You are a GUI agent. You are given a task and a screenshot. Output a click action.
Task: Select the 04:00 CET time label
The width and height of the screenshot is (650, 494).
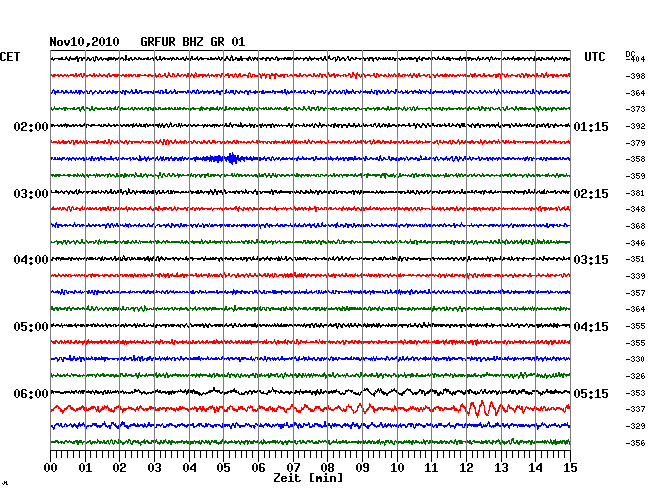point(31,260)
